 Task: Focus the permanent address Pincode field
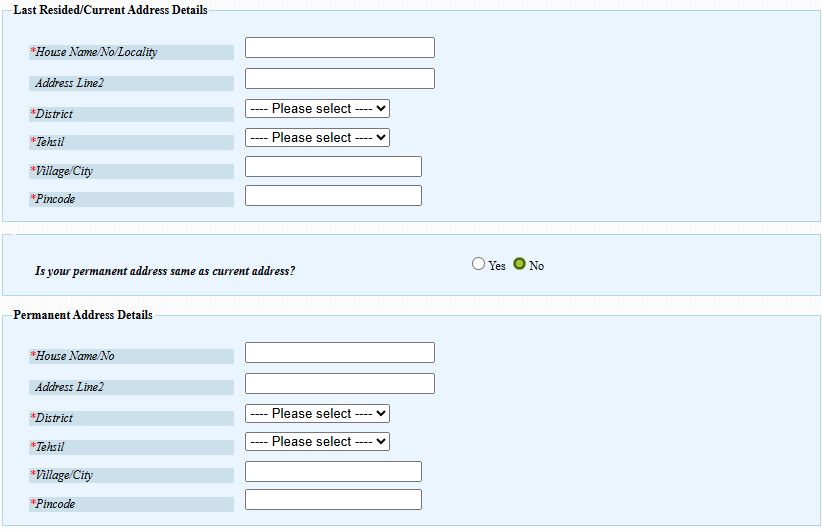tap(333, 499)
